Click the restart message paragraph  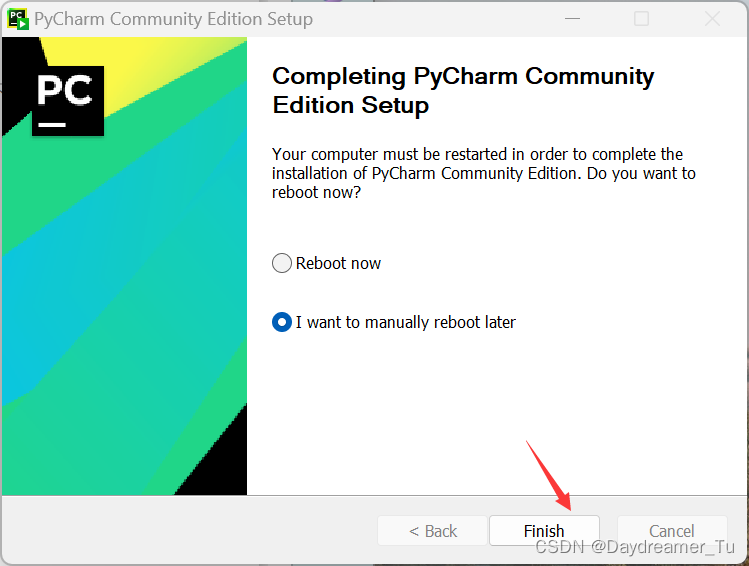point(483,173)
